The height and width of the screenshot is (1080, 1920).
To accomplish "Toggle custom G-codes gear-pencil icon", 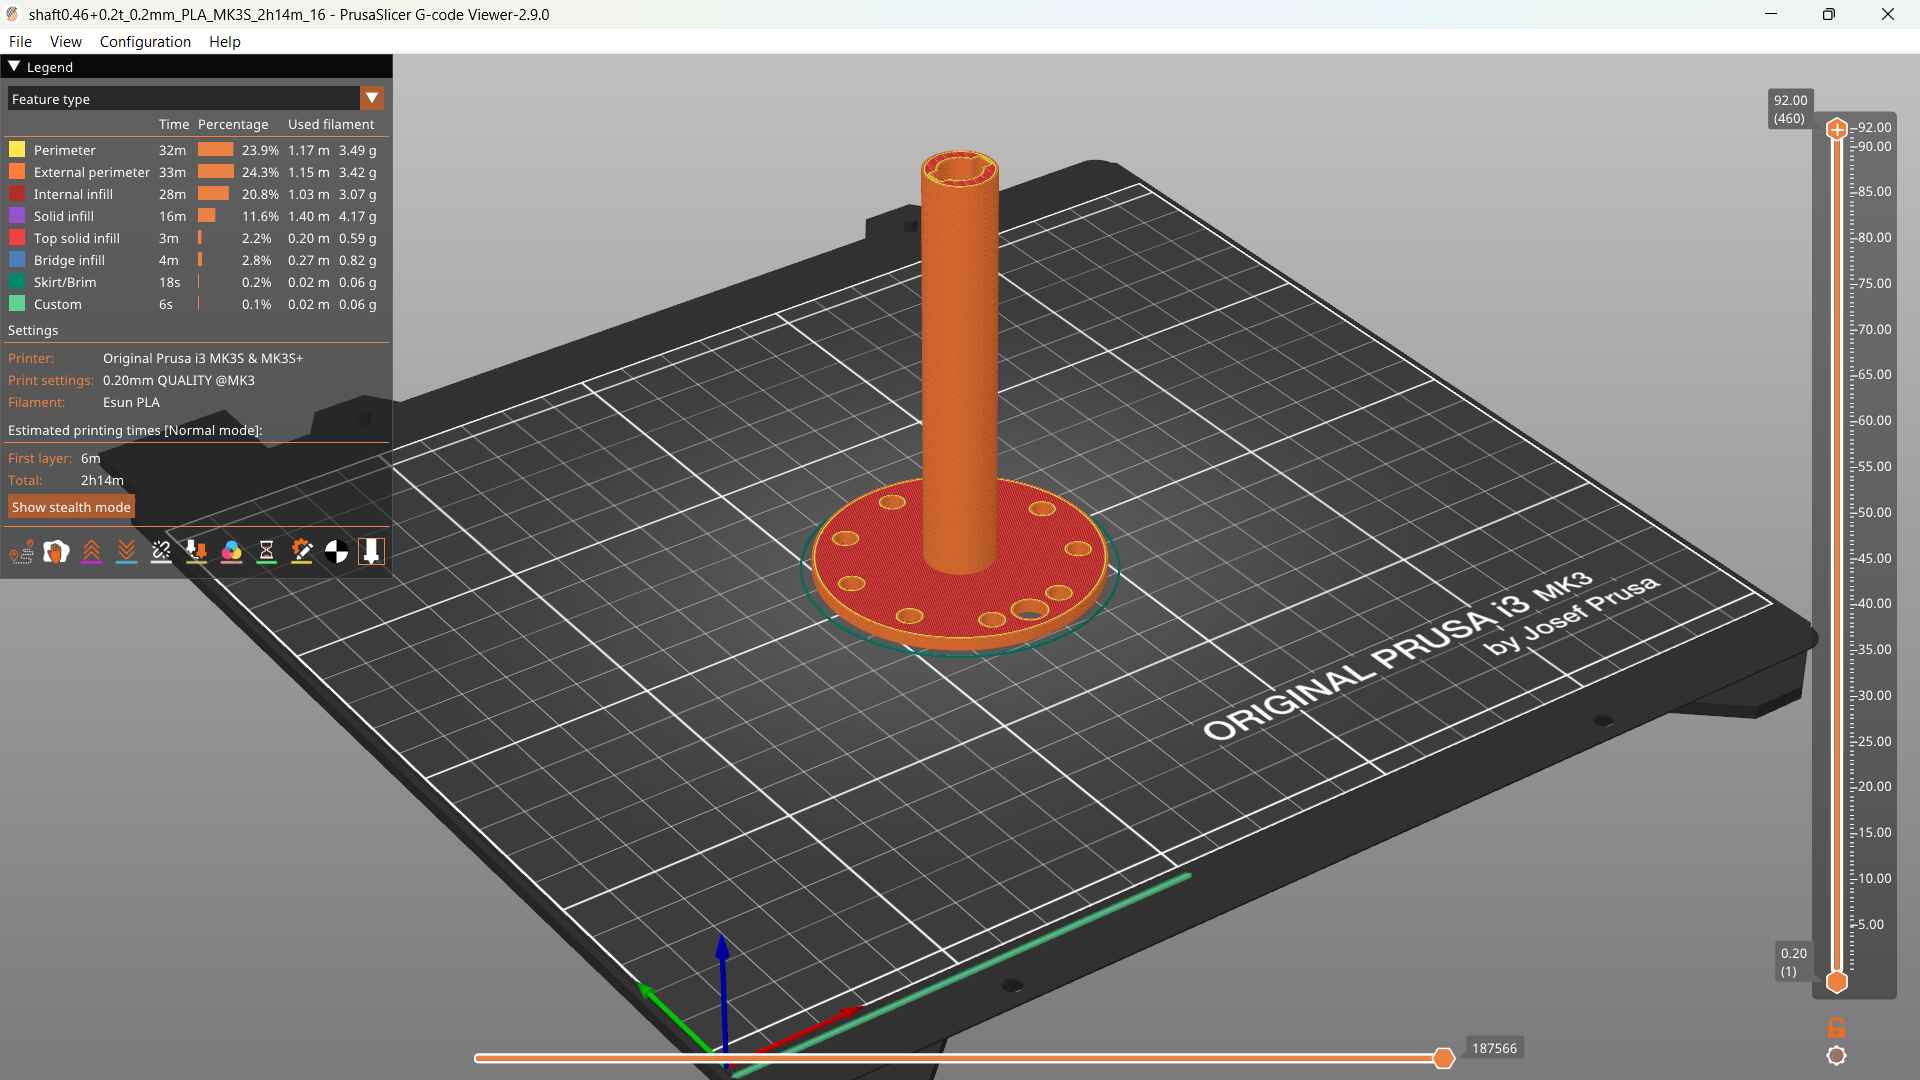I will [301, 551].
